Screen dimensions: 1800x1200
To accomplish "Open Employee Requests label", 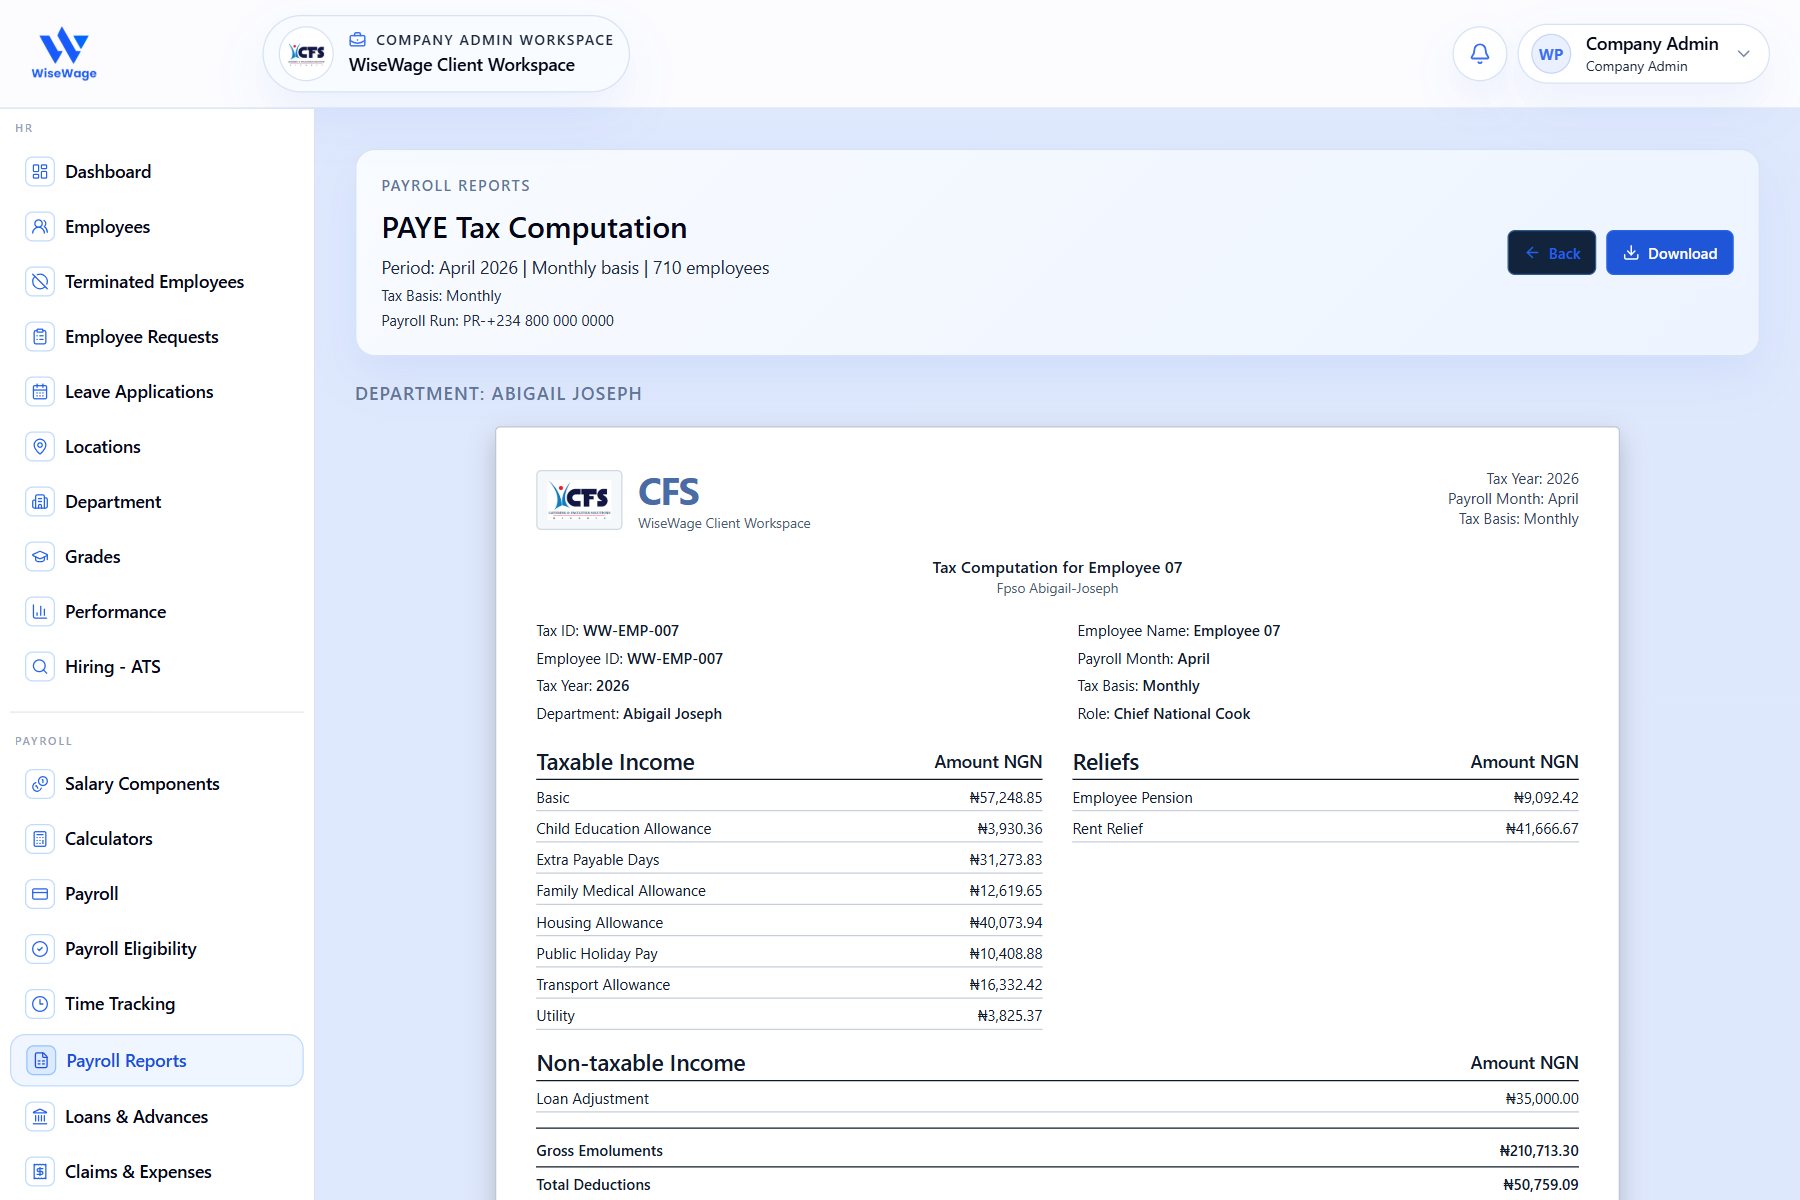I will [142, 337].
